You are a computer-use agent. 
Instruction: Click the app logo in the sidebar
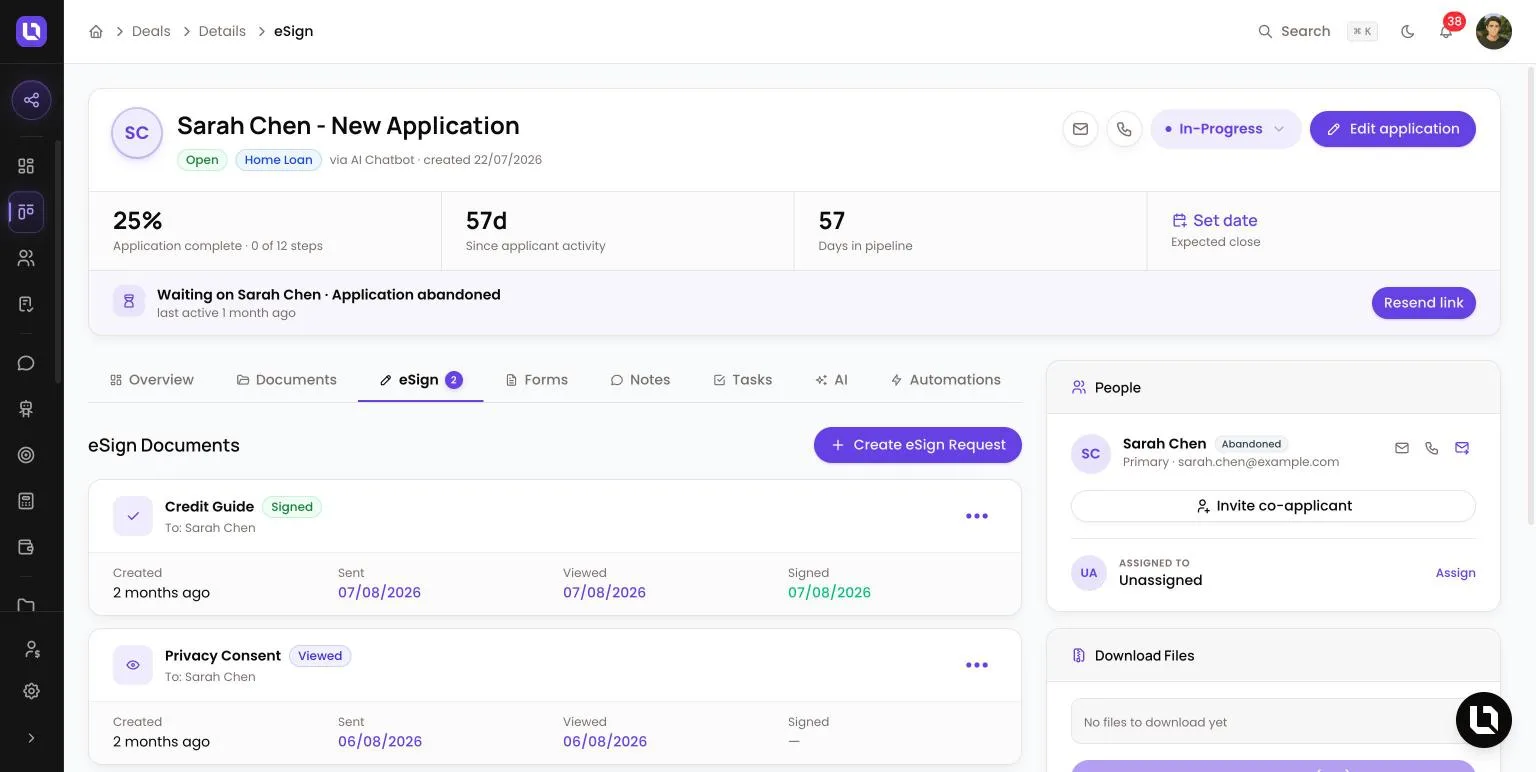[x=31, y=31]
